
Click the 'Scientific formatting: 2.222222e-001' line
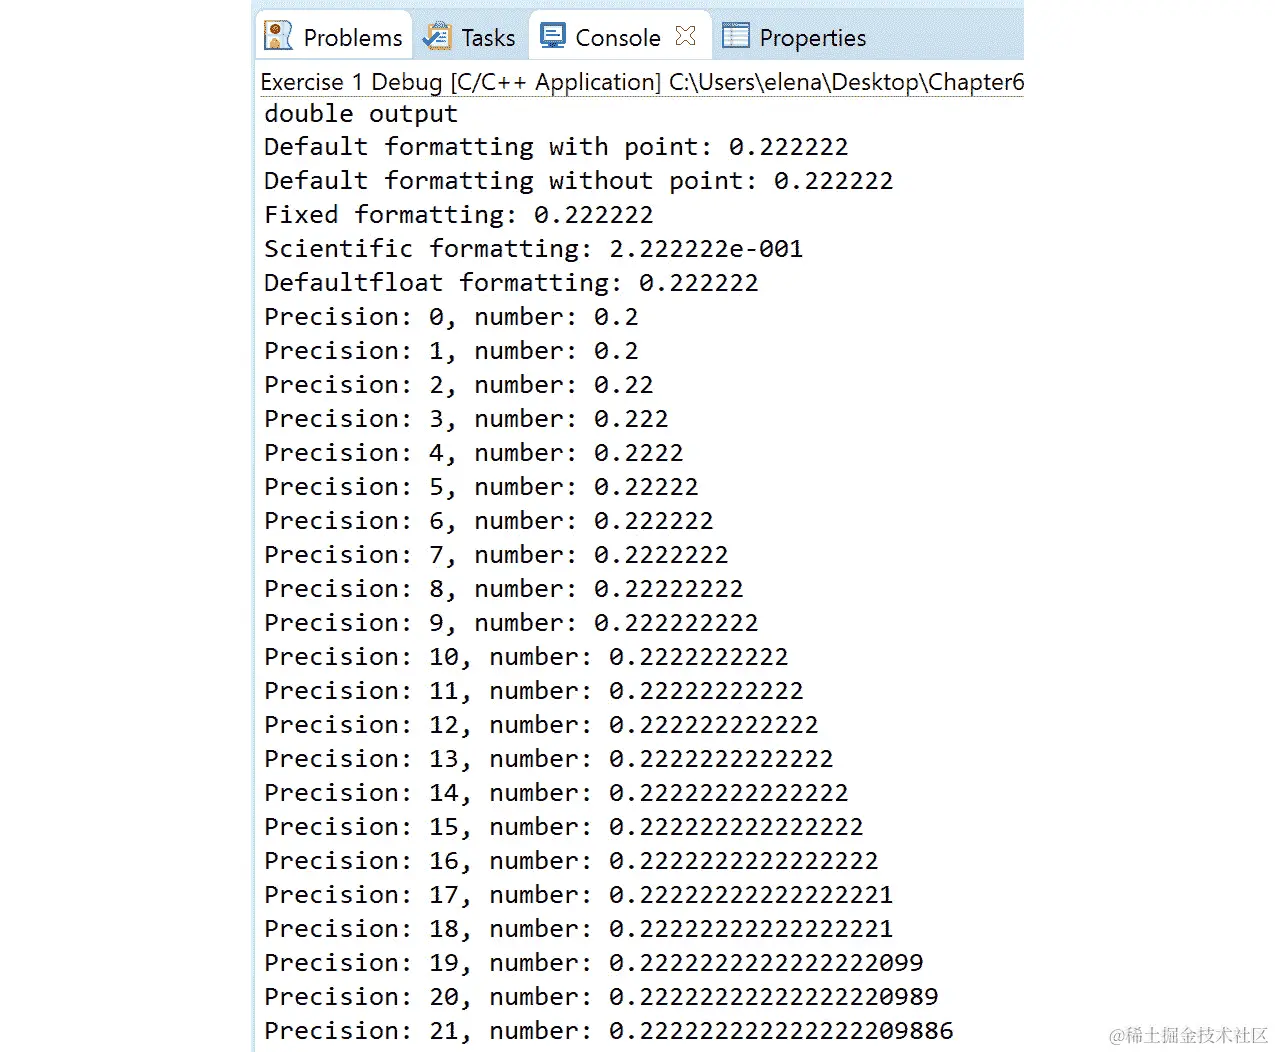click(x=534, y=249)
